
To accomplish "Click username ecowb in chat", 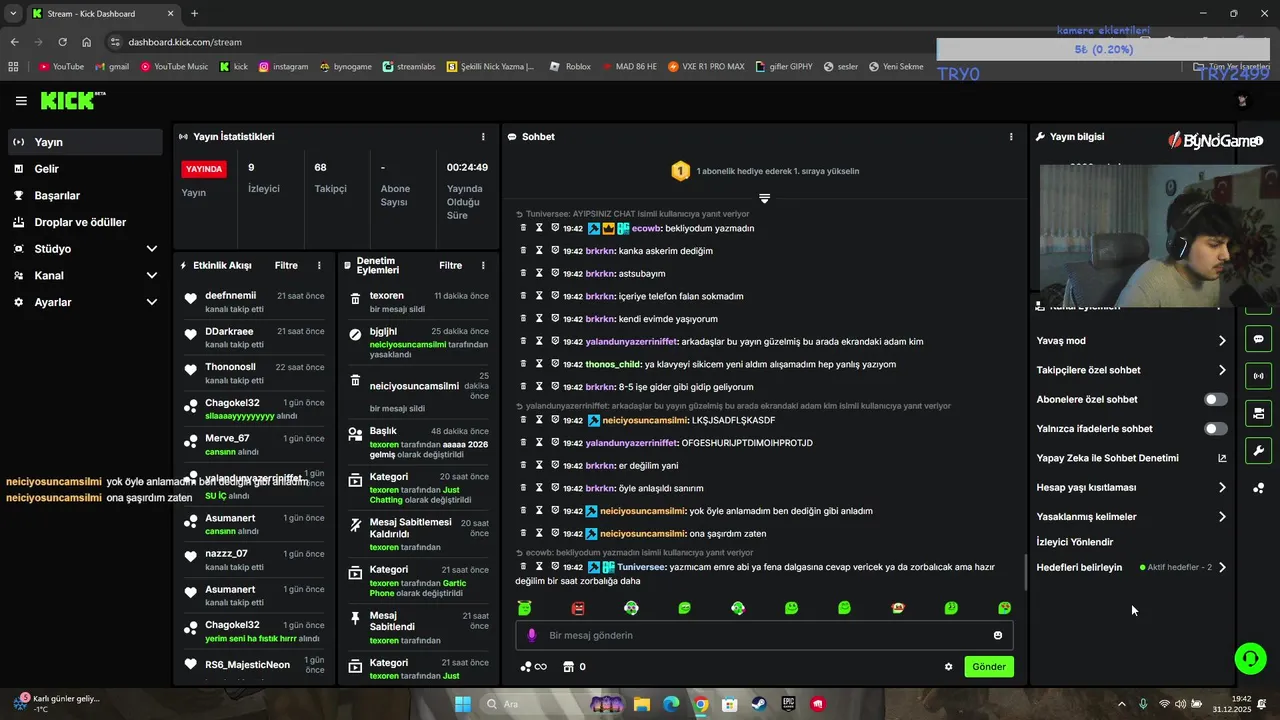I will [x=646, y=229].
